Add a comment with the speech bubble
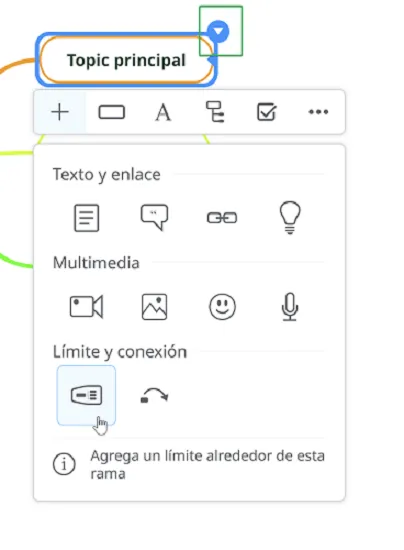 (x=155, y=217)
